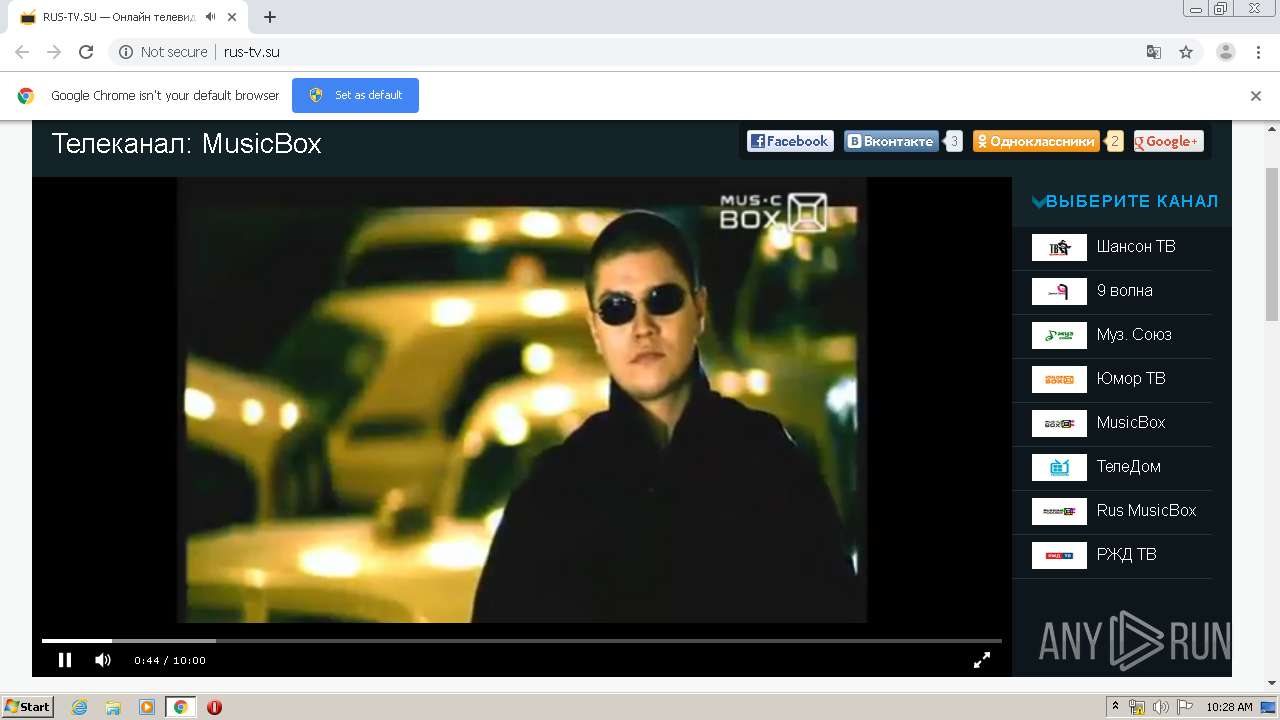Open the Chrome profile avatar menu

pos(1226,52)
